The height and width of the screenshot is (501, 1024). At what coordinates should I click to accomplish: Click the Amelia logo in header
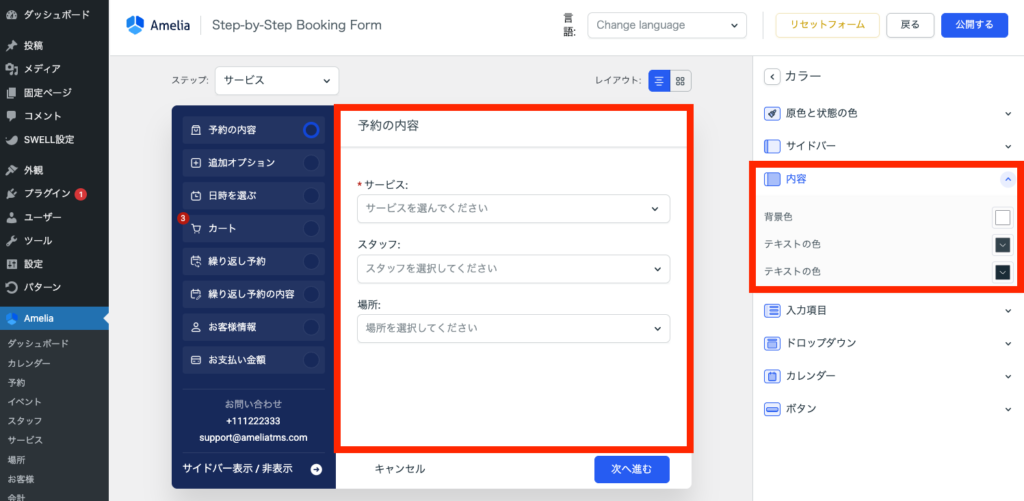135,25
